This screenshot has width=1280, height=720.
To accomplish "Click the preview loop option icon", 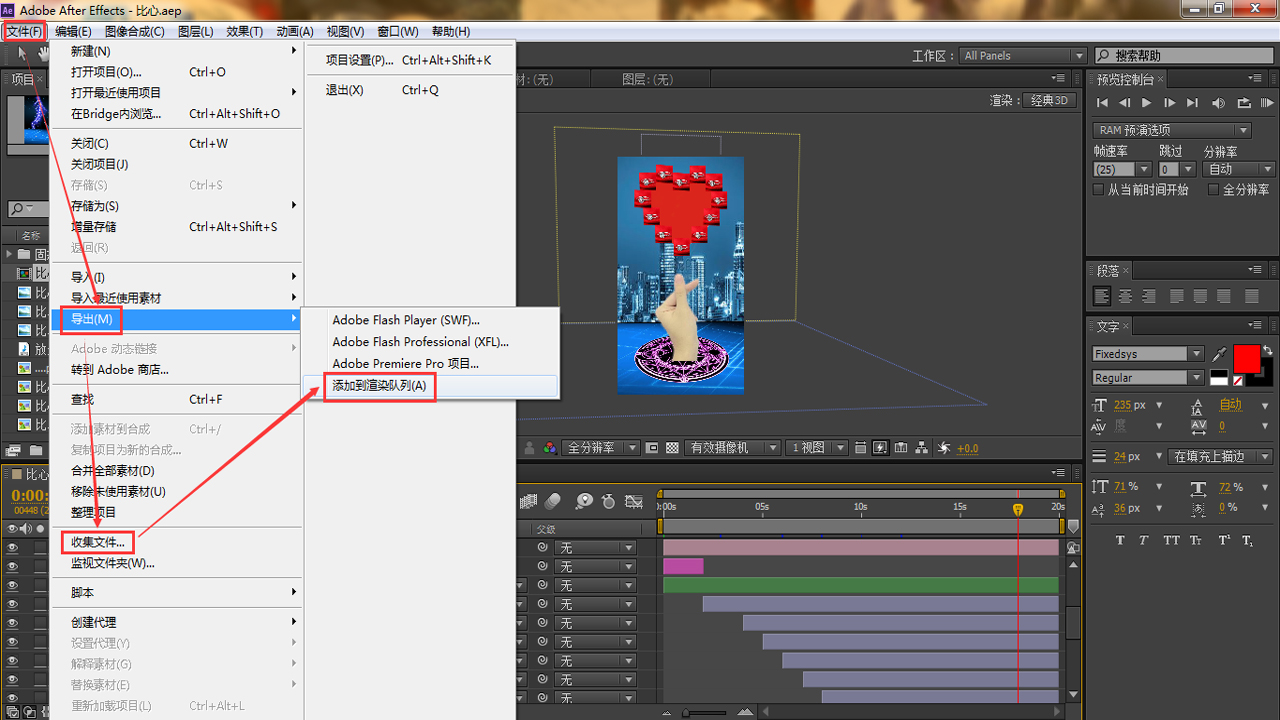I will pos(1244,103).
